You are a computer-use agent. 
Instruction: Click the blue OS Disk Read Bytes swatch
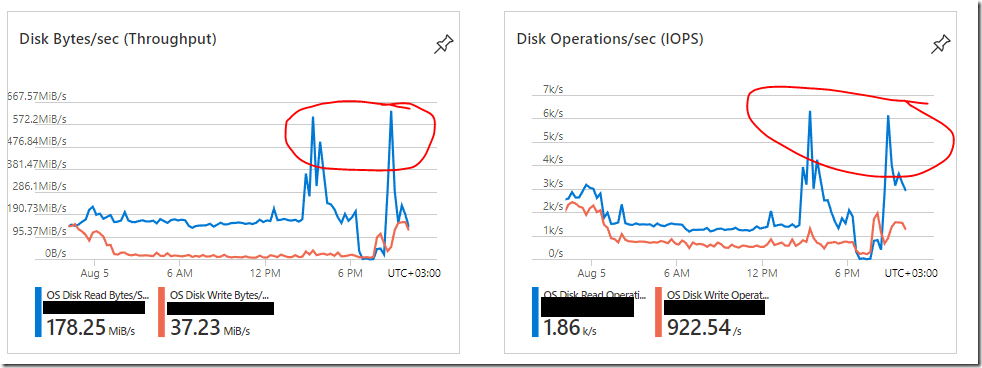(x=39, y=312)
